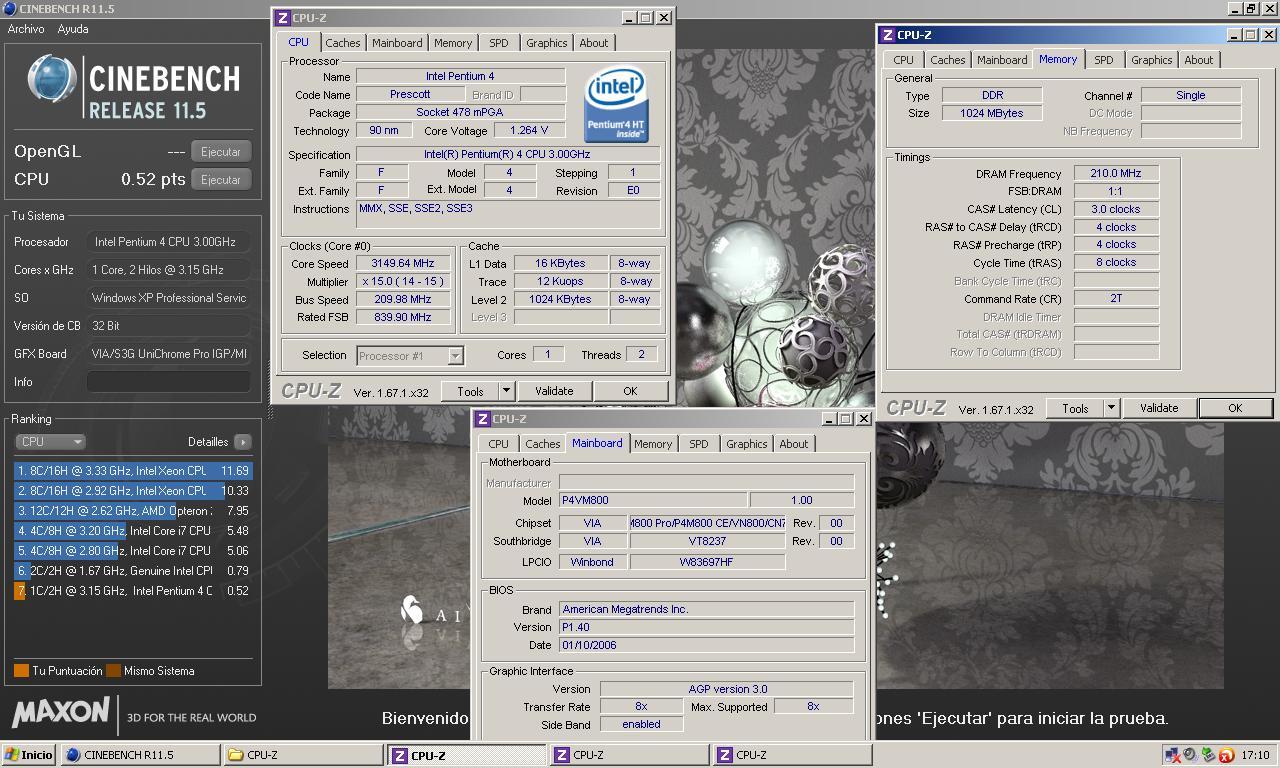Select the 8C/16H @ 3.33 GHz Xeon ranking row
The width and height of the screenshot is (1280, 768).
click(x=133, y=470)
